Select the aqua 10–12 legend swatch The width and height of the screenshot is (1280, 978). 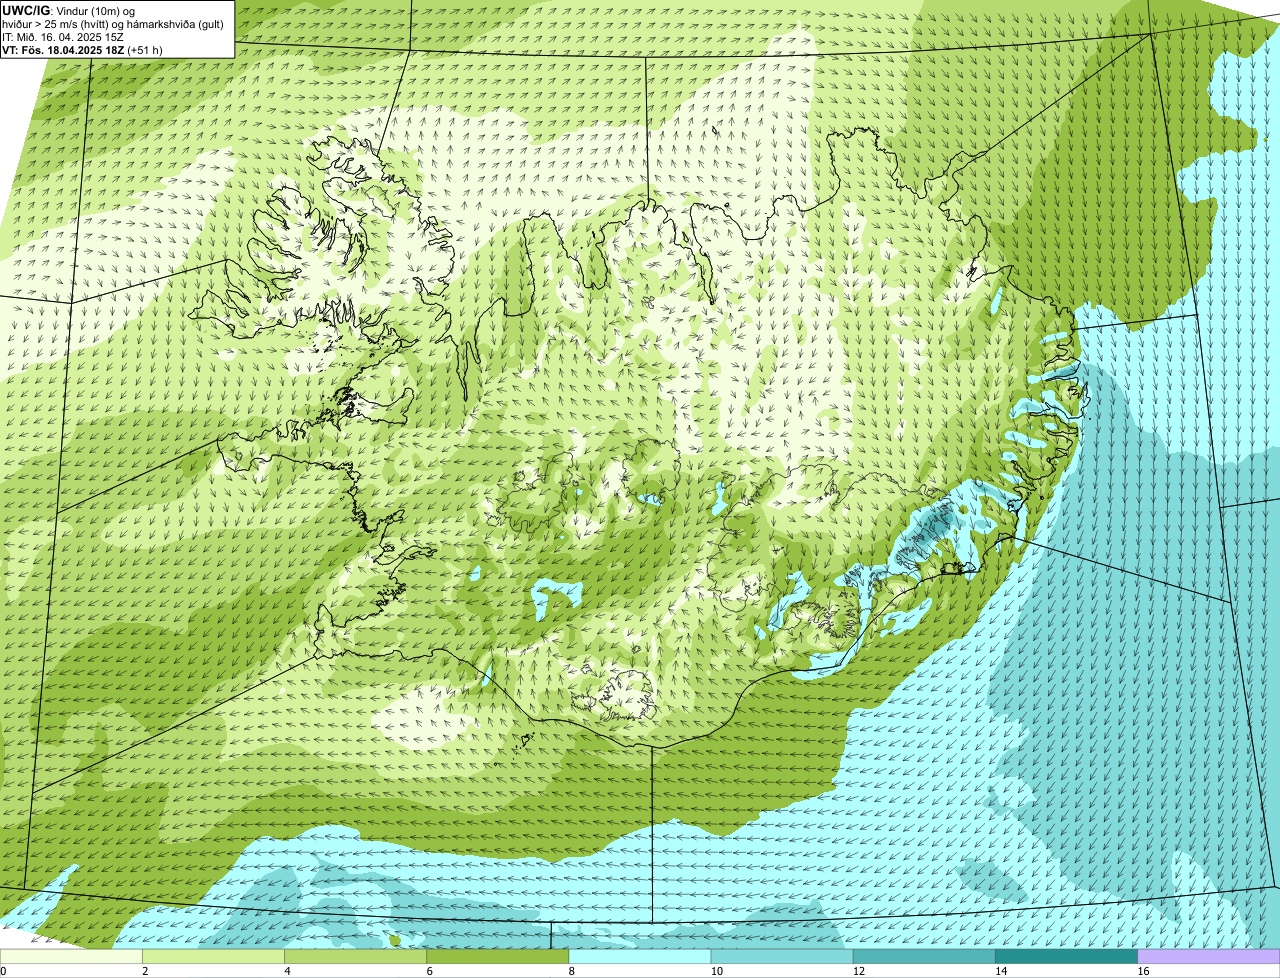[x=783, y=957]
